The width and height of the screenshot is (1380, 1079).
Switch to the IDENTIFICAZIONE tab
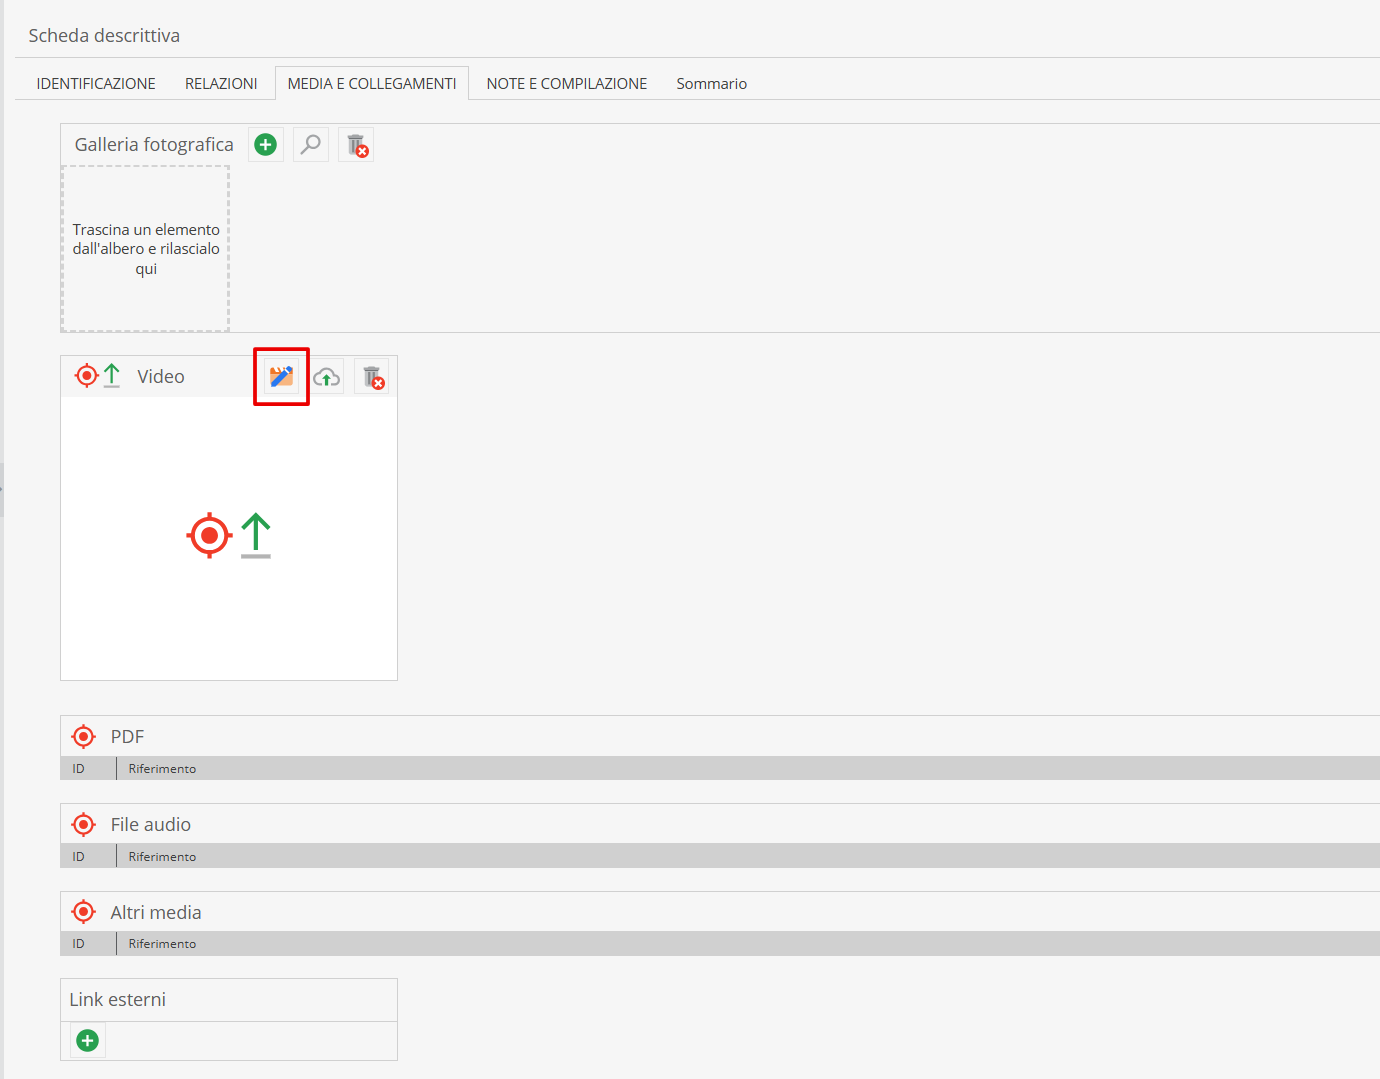click(96, 84)
